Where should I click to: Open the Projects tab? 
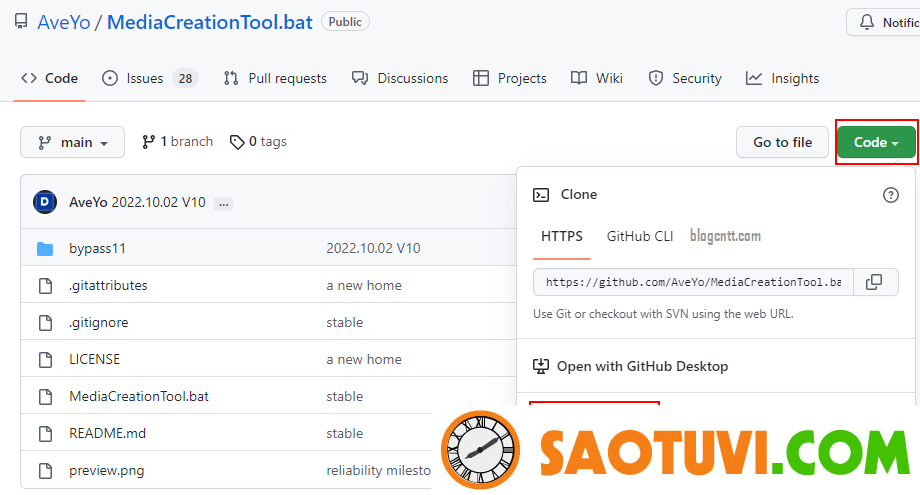pyautogui.click(x=509, y=78)
